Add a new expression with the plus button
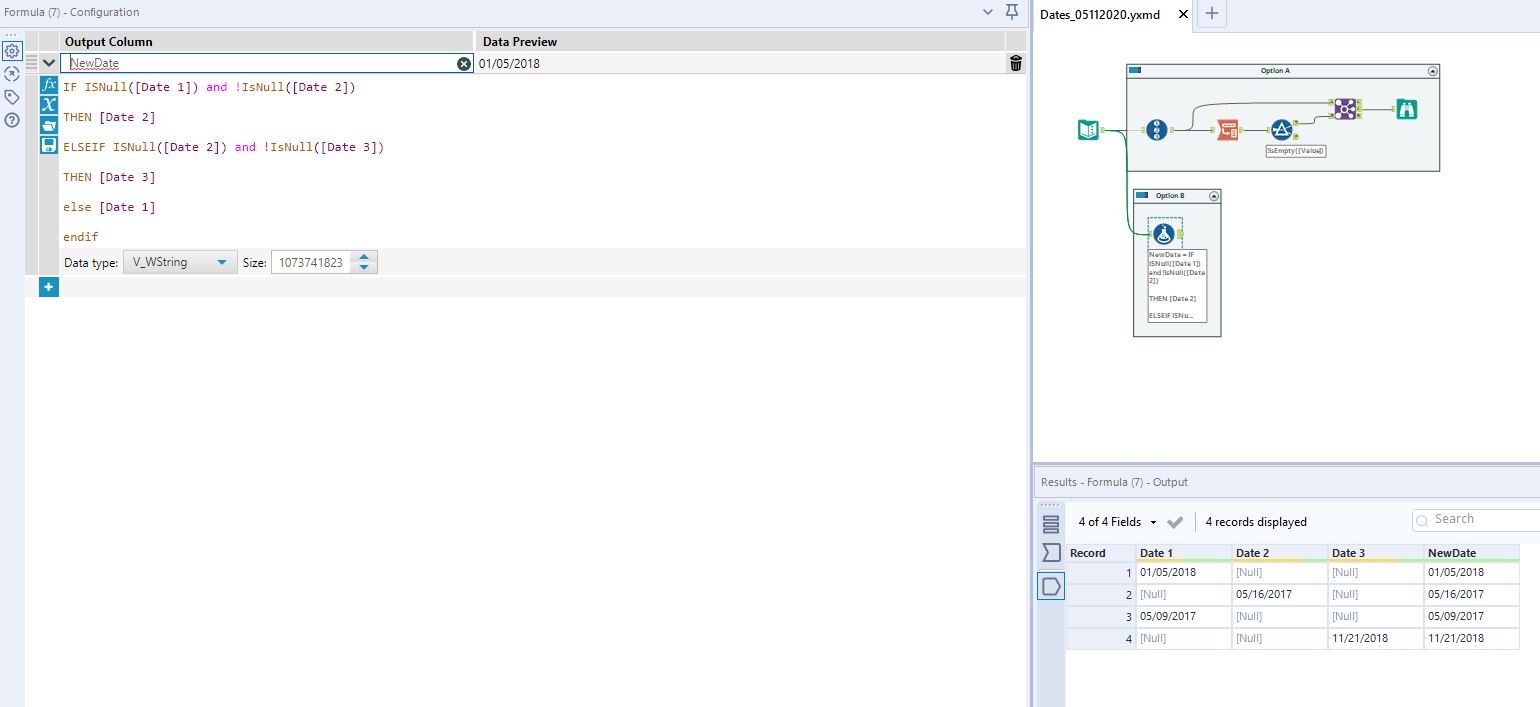The width and height of the screenshot is (1540, 707). coord(48,287)
